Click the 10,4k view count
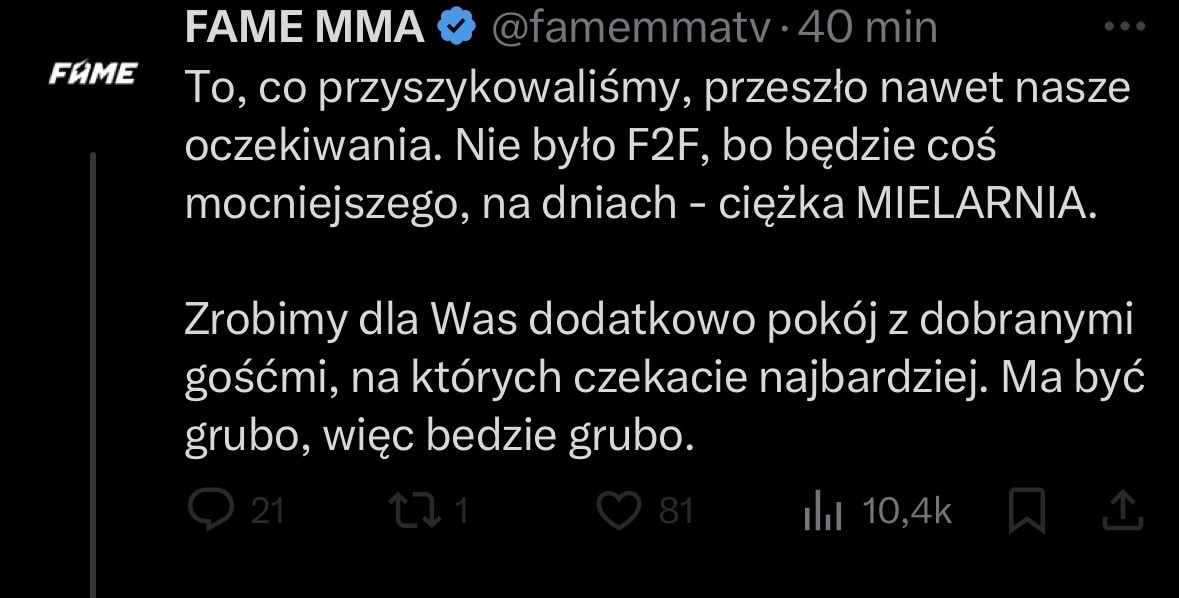The height and width of the screenshot is (598, 1179). coord(906,512)
